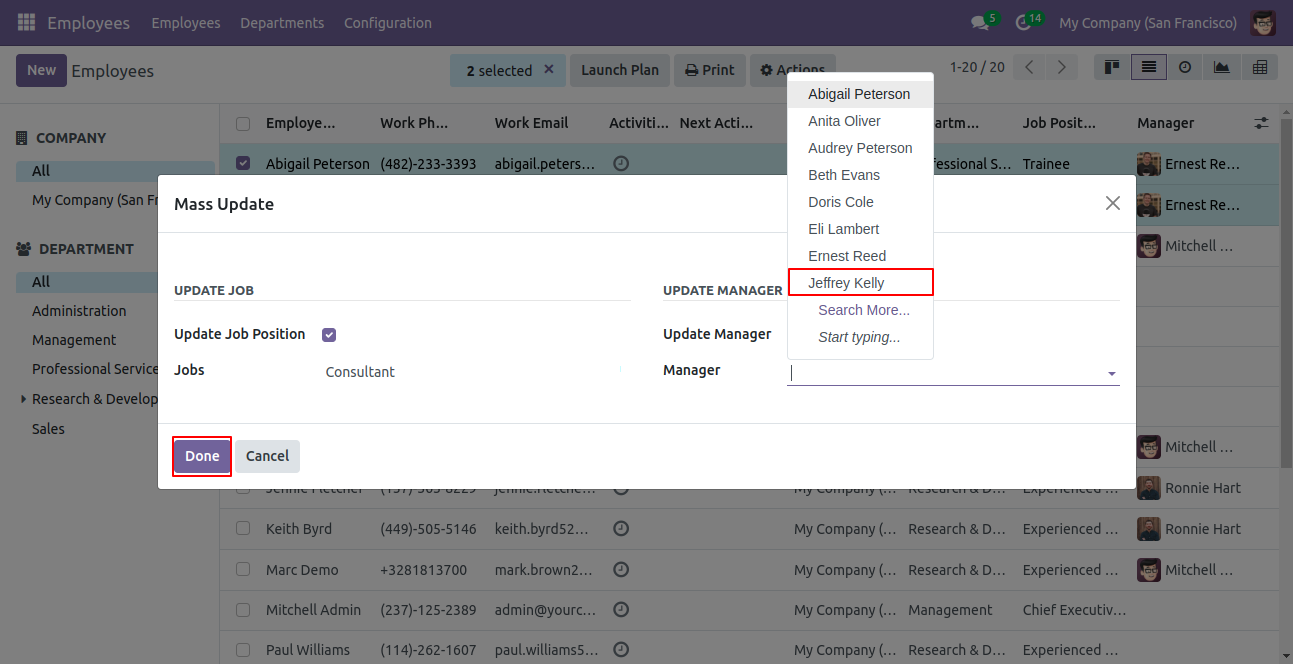Click Mitchell avatar in Marc Demo row

coord(1149,570)
